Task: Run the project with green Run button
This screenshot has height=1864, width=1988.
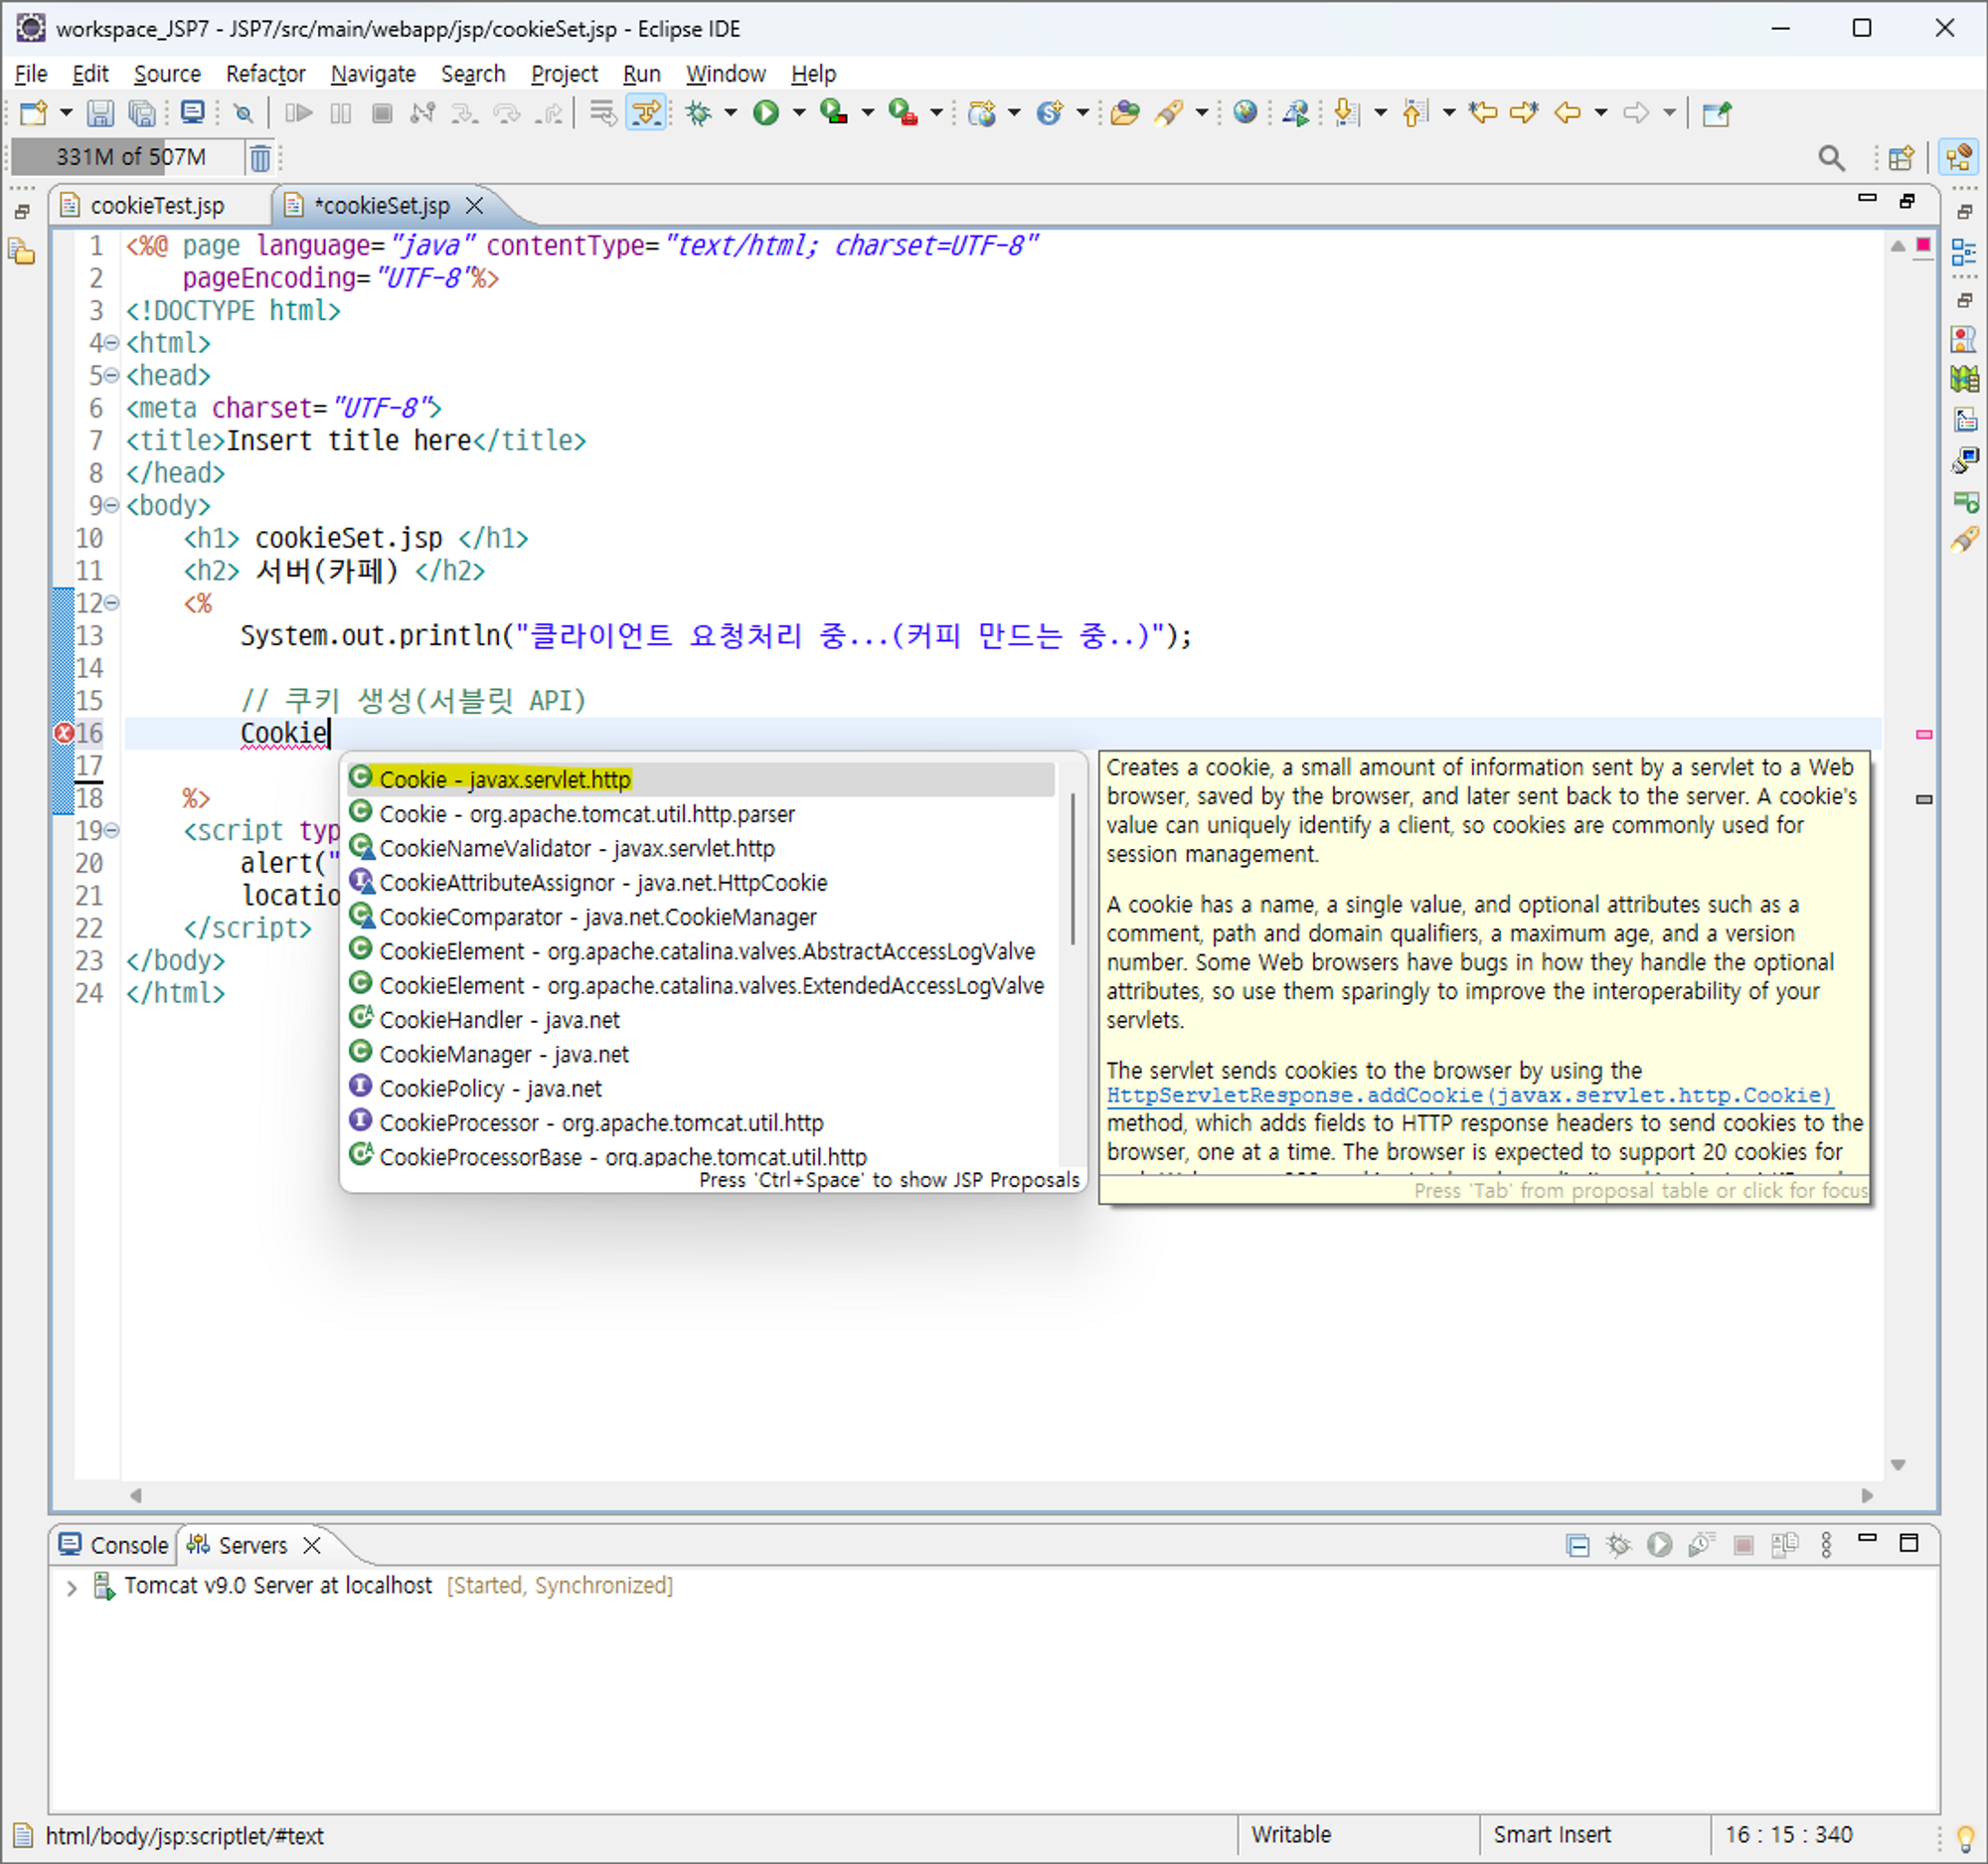Action: coord(766,113)
